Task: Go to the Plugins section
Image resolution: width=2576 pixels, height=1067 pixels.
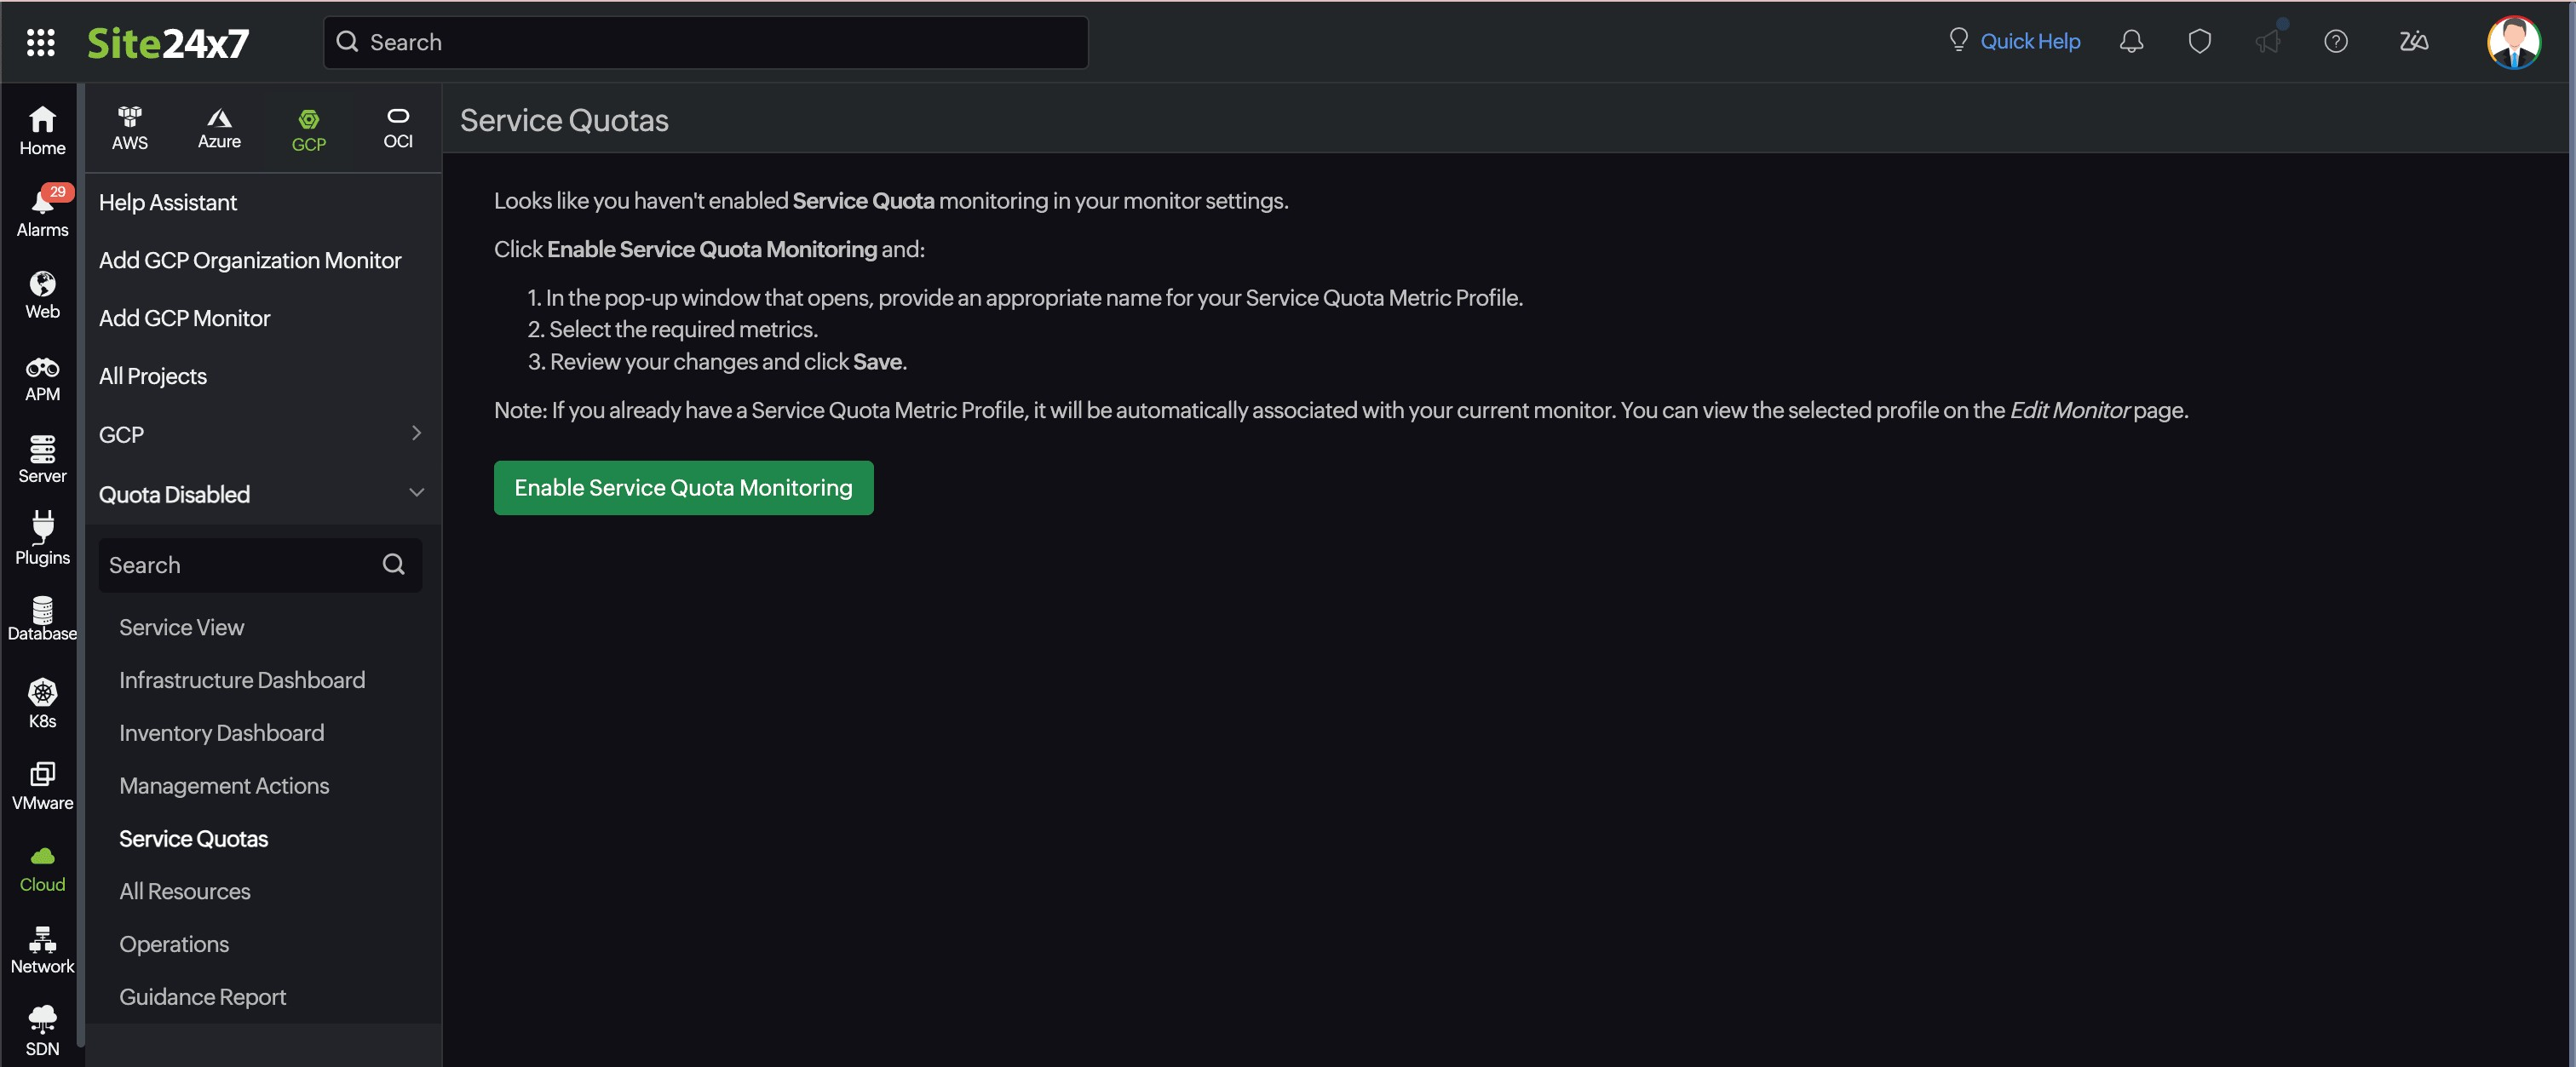Action: point(42,539)
